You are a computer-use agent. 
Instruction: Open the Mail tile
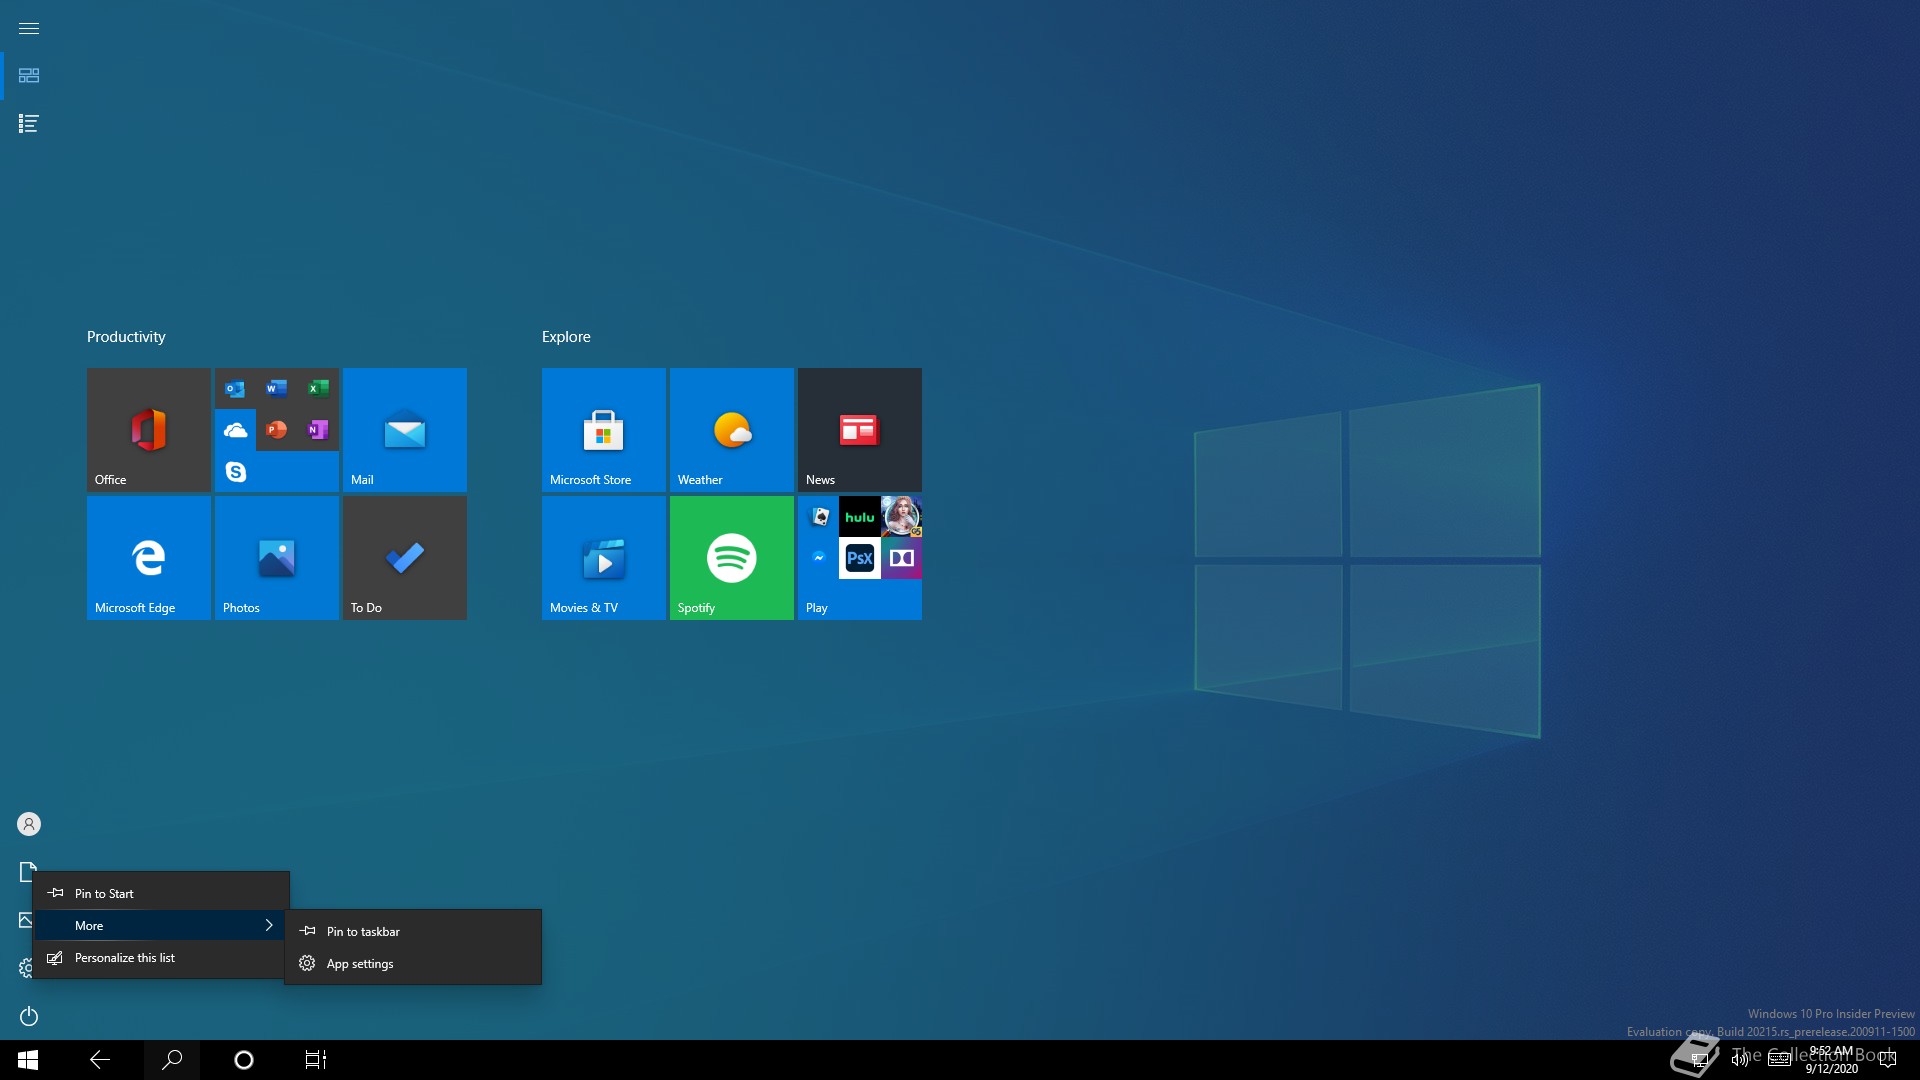point(404,430)
